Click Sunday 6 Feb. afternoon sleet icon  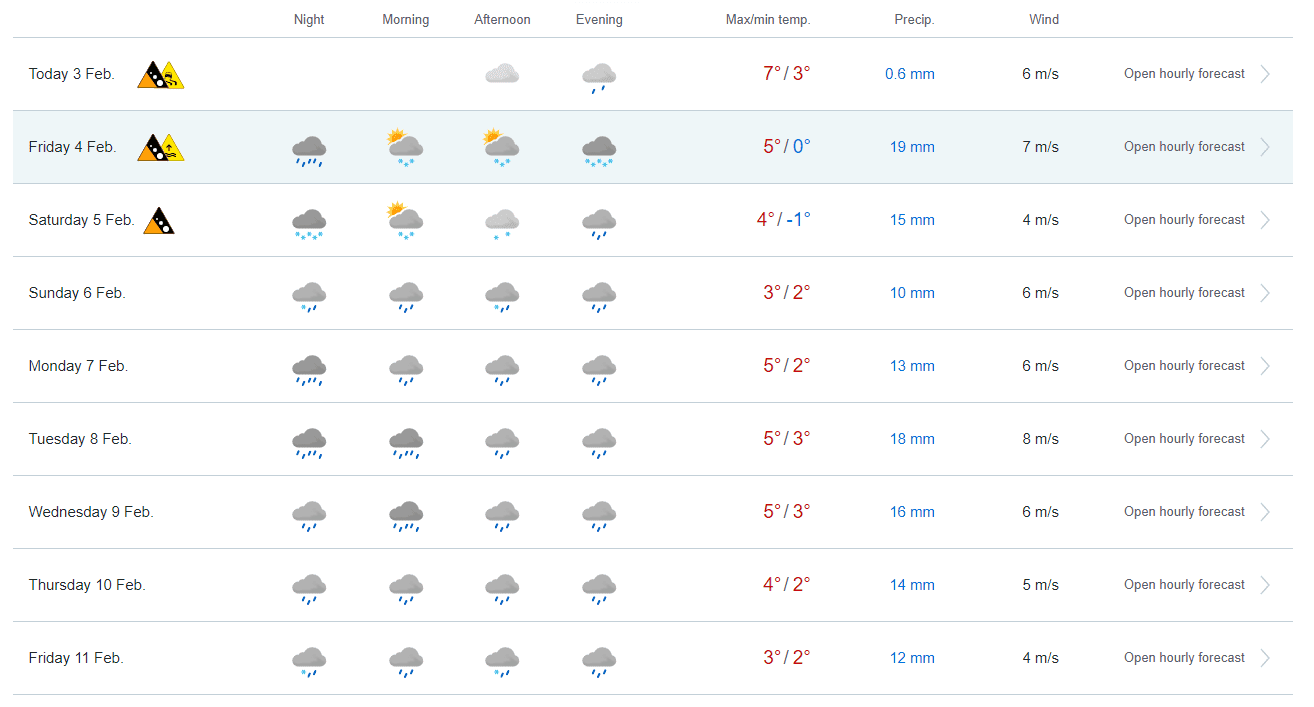502,296
